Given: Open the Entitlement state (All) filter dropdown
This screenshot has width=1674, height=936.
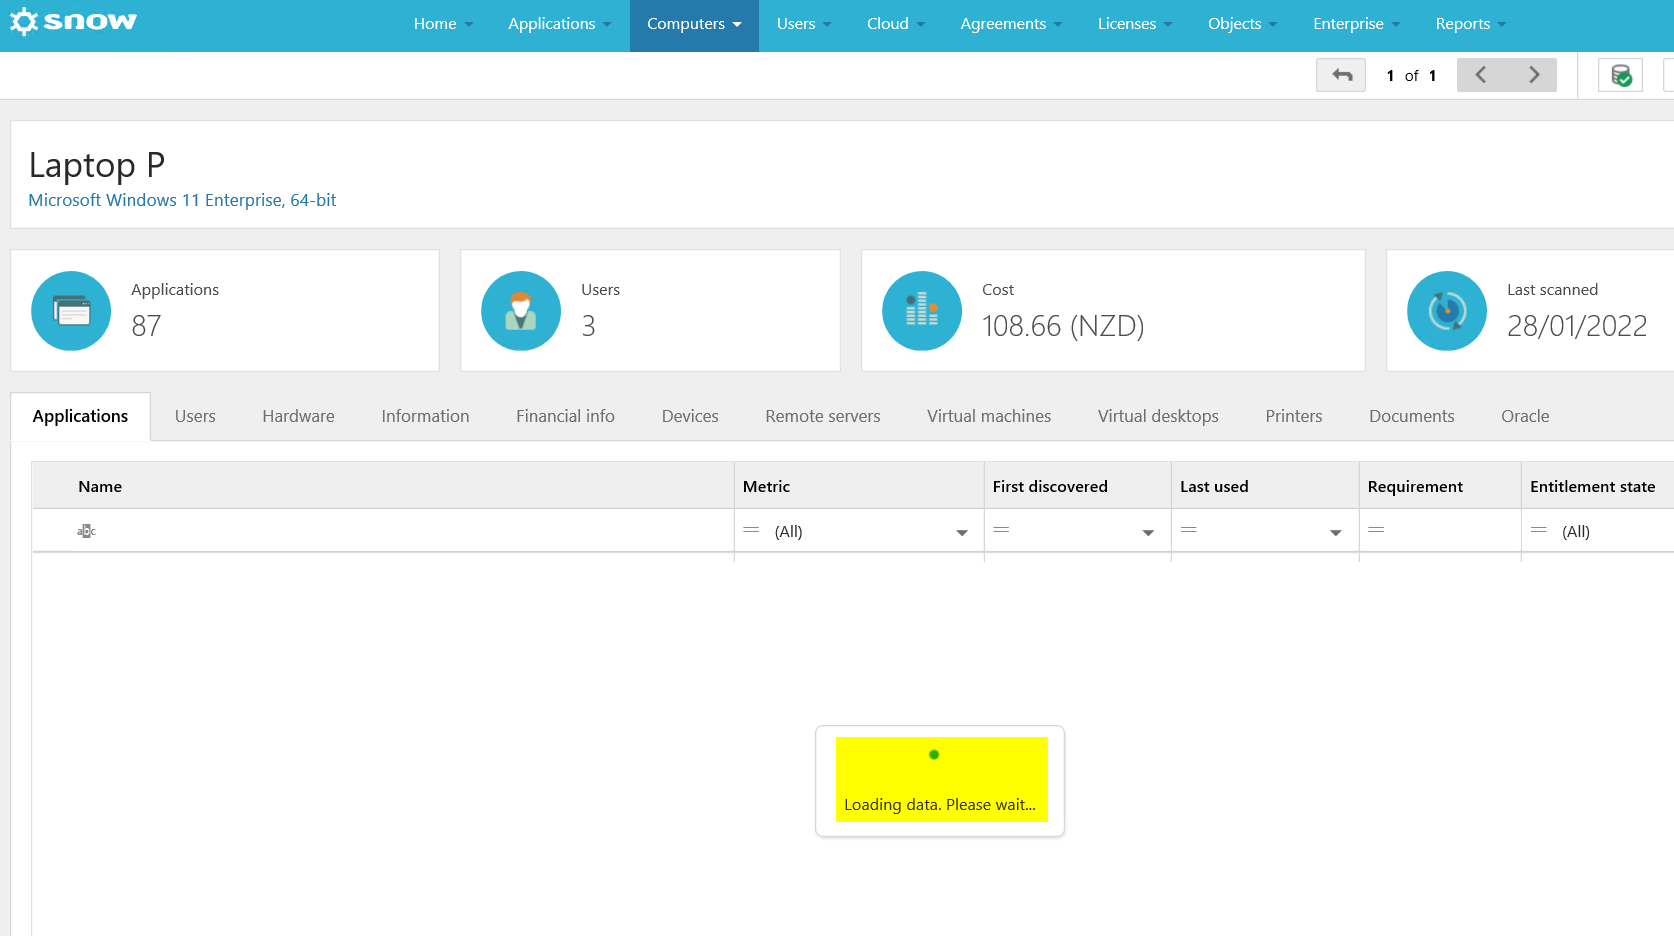Looking at the screenshot, I should (1615, 532).
